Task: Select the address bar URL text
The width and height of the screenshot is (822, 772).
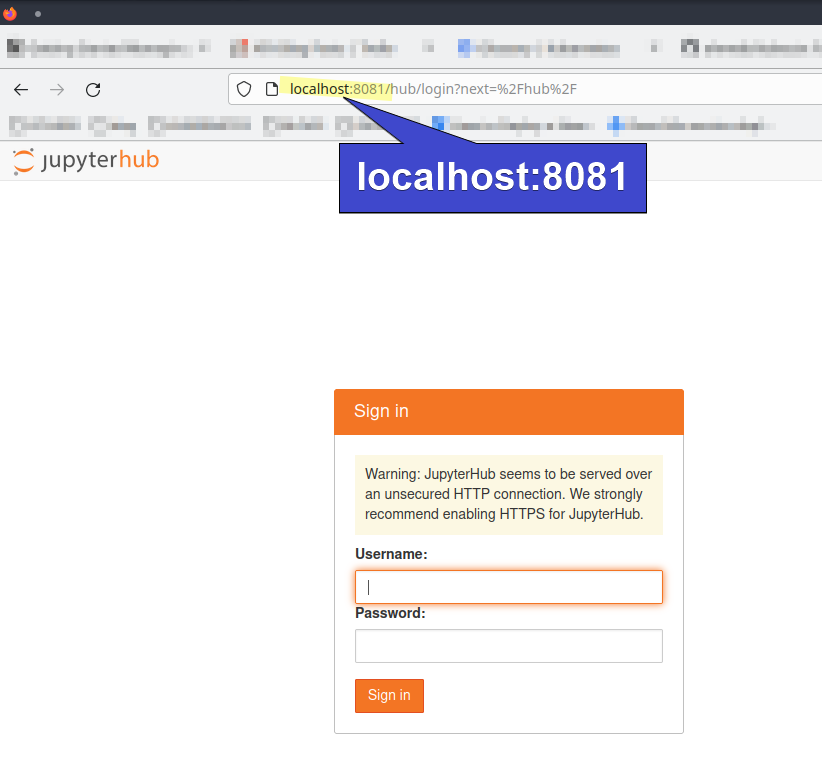Action: (433, 89)
